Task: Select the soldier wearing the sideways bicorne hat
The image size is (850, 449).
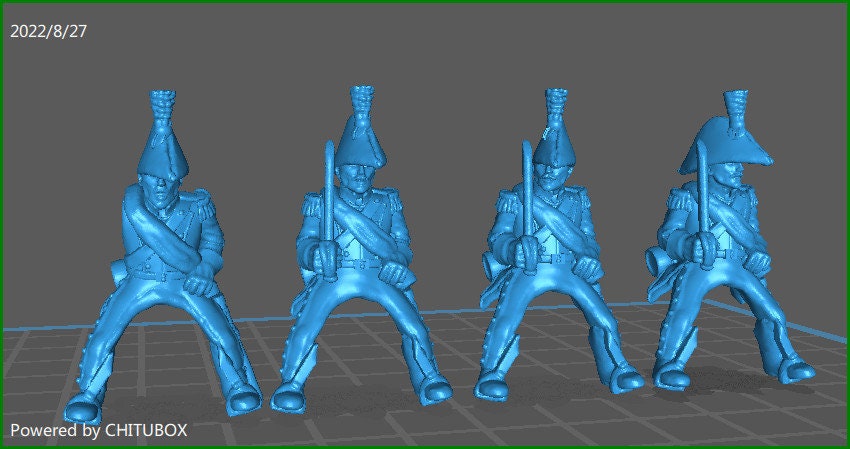Action: click(x=727, y=250)
